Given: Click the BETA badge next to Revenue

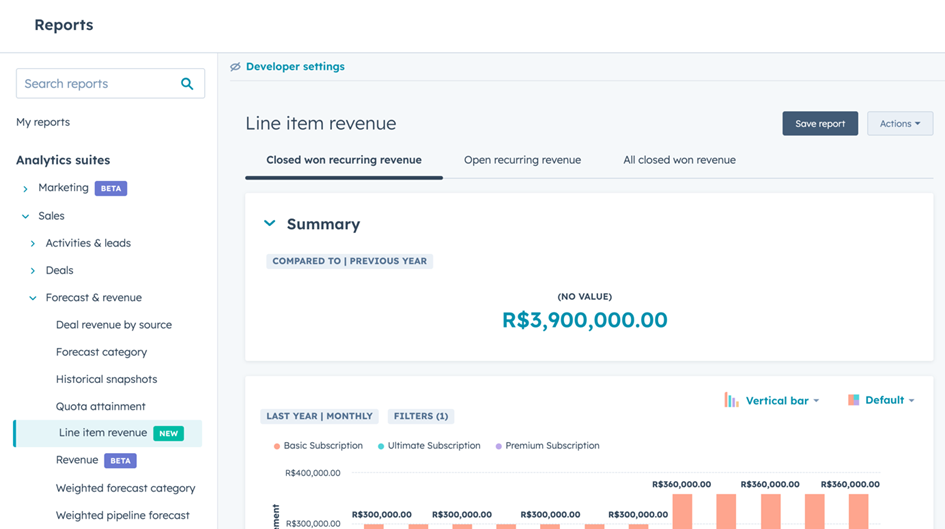Looking at the screenshot, I should tap(121, 461).
